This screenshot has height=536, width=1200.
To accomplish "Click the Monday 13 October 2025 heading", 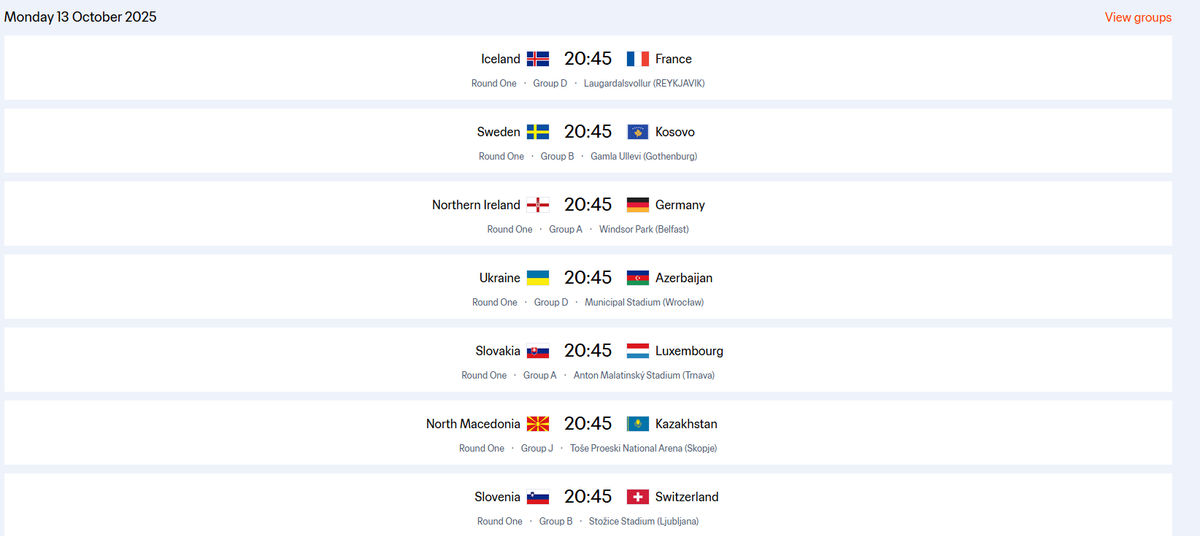I will (80, 17).
